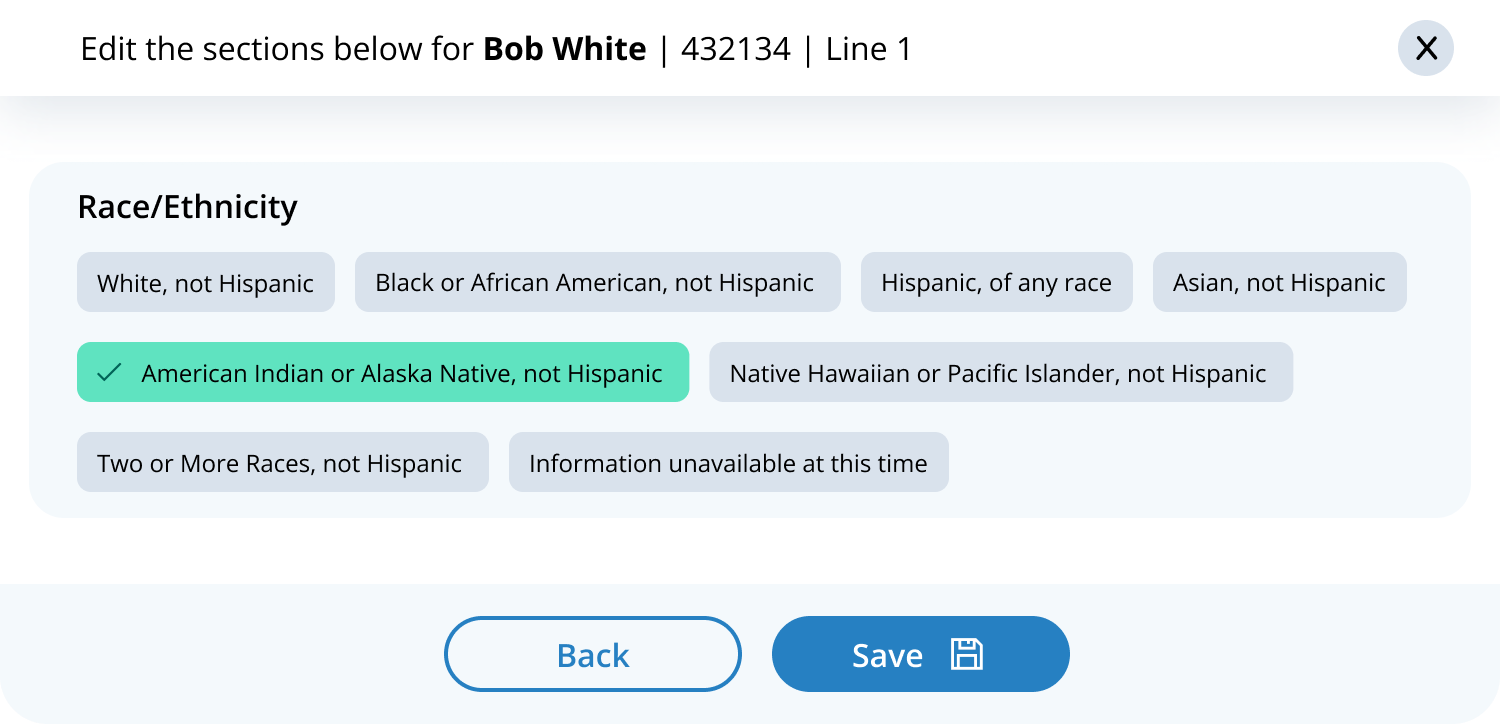The width and height of the screenshot is (1500, 724).
Task: Click the Race/Ethnicity section heading
Action: [x=187, y=207]
